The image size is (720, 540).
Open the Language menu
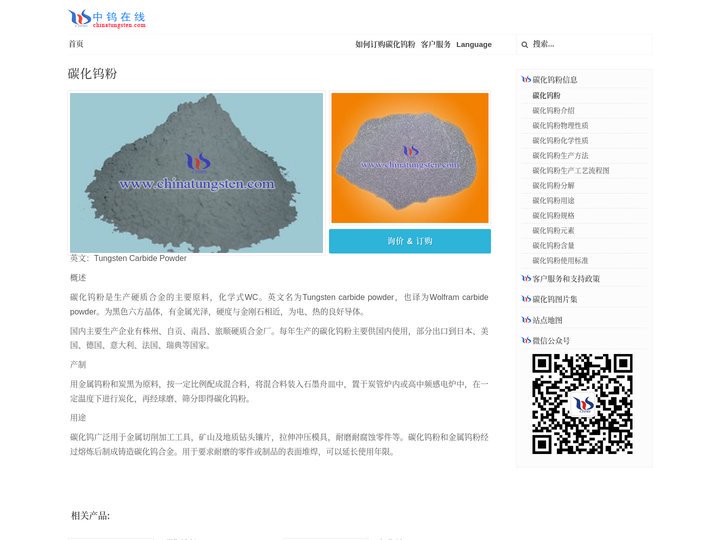(474, 45)
